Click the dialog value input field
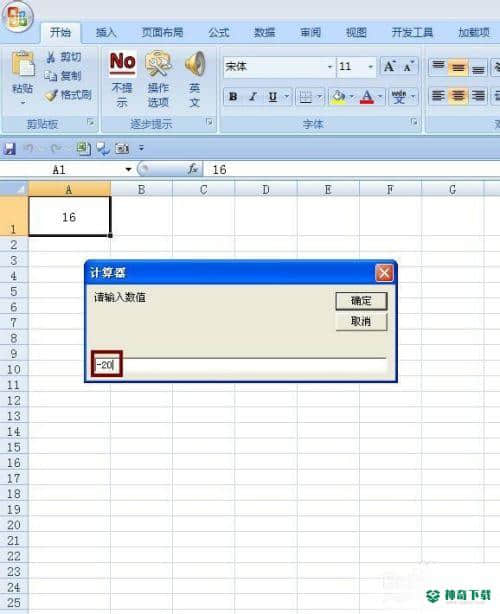The image size is (500, 614). click(x=240, y=365)
